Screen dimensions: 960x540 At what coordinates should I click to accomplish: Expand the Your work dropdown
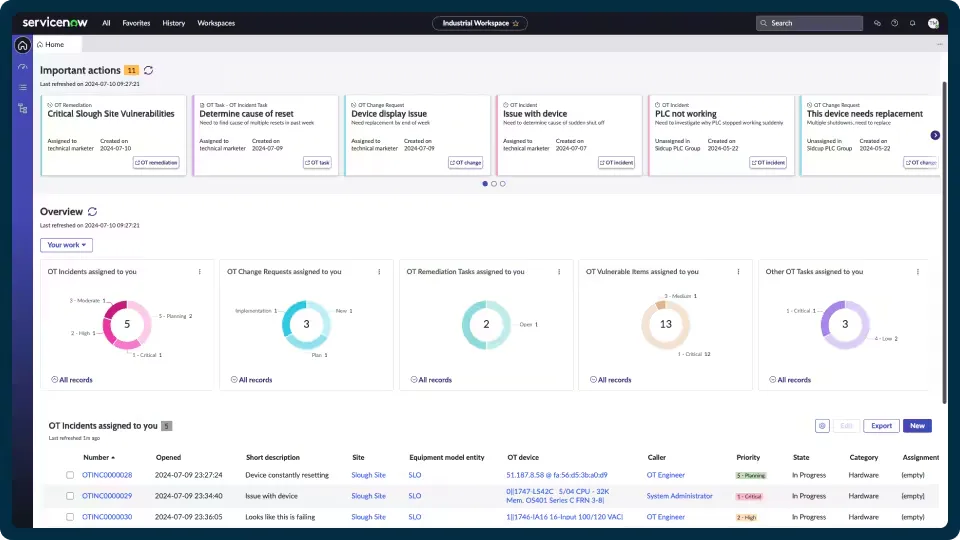pyautogui.click(x=67, y=245)
